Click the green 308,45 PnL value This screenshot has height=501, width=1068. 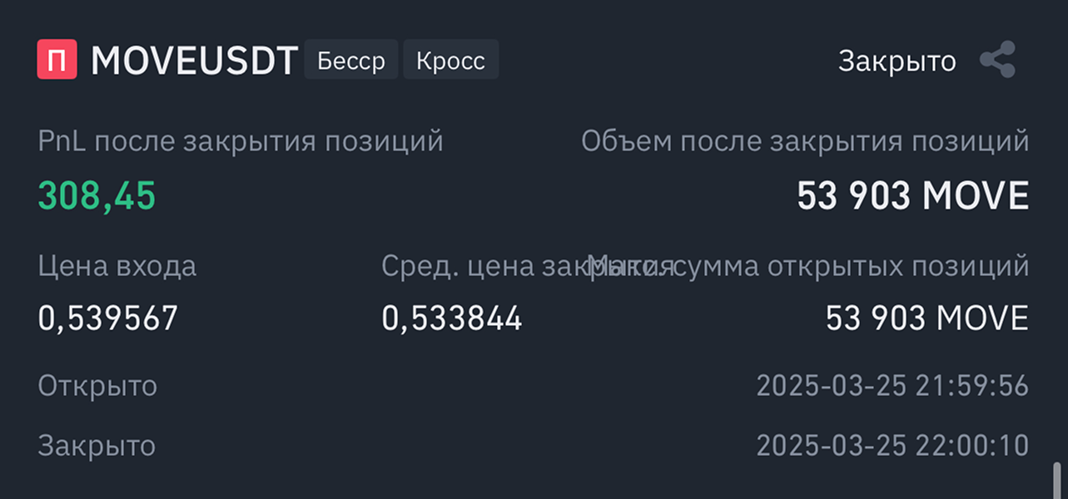point(97,196)
